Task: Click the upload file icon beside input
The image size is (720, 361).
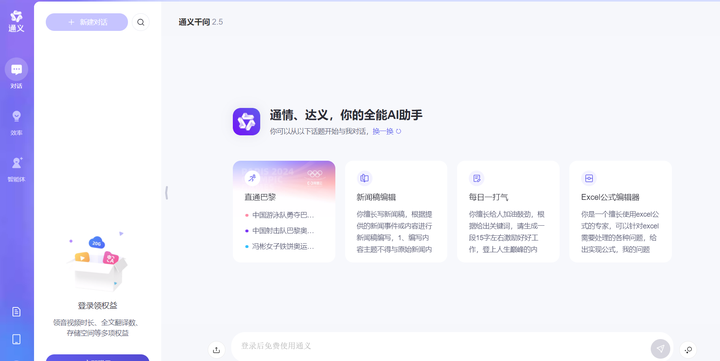Action: [x=216, y=350]
